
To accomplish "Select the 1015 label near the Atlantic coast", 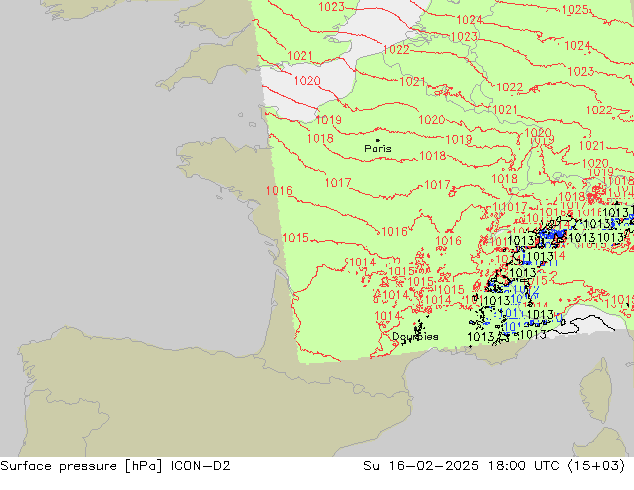I will click(295, 238).
